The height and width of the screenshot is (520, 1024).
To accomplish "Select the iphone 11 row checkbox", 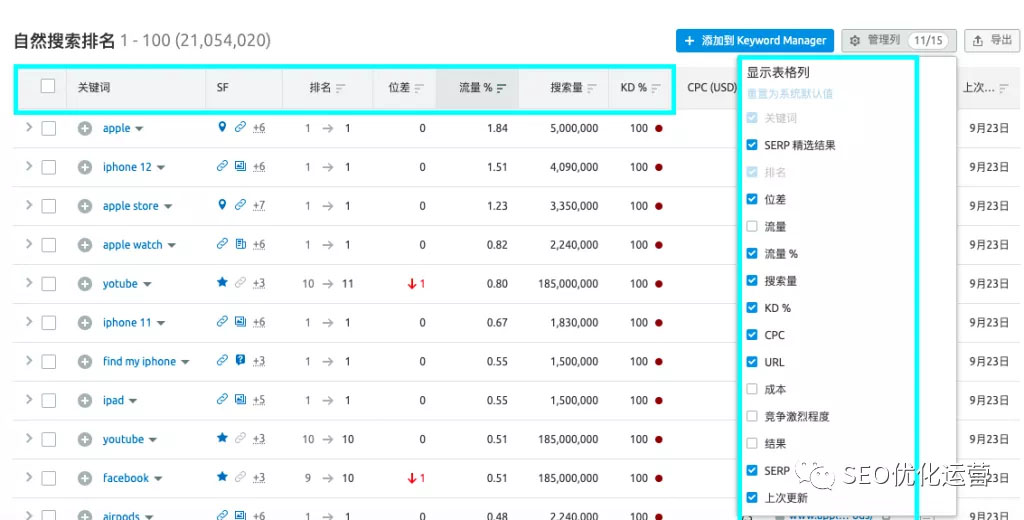I will pos(48,323).
